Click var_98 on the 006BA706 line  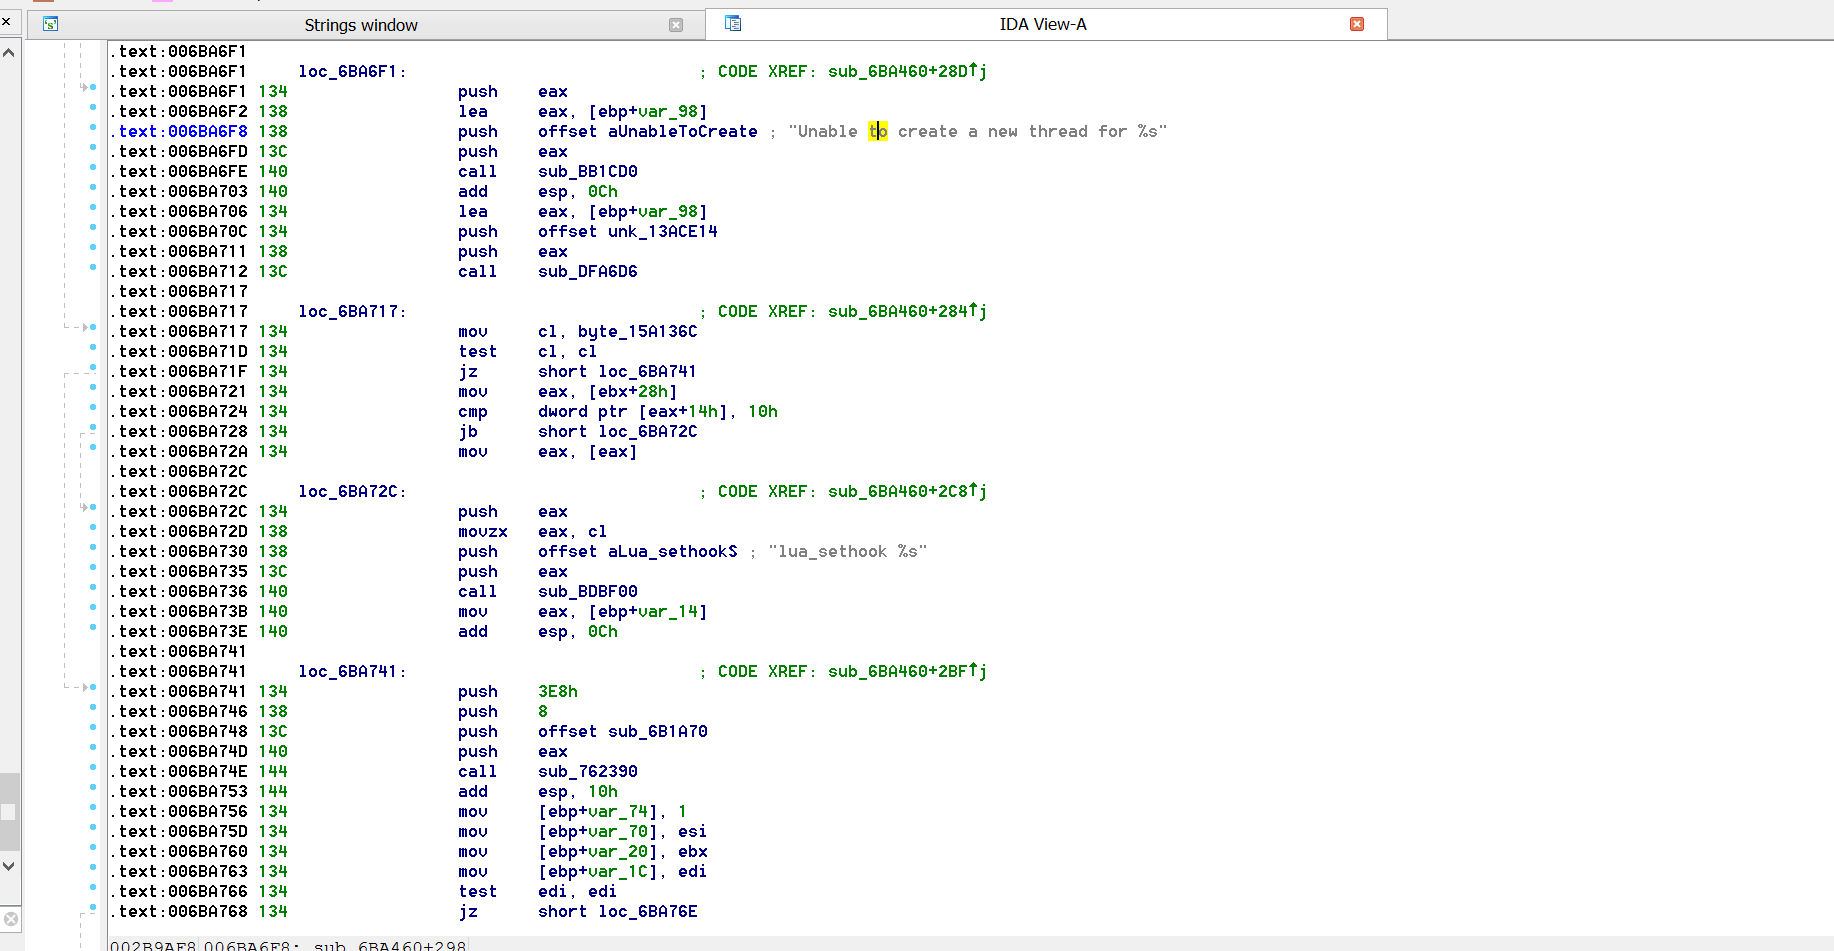[668, 212]
